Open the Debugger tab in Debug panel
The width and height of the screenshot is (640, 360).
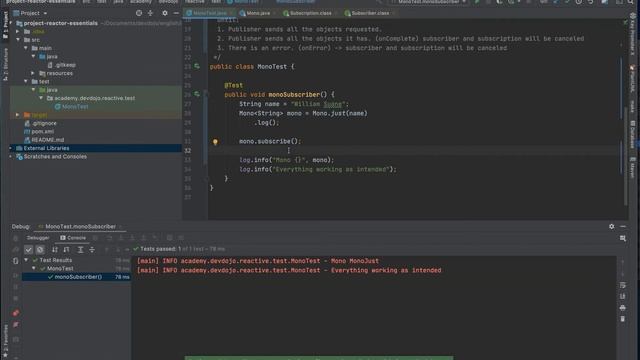coord(38,238)
